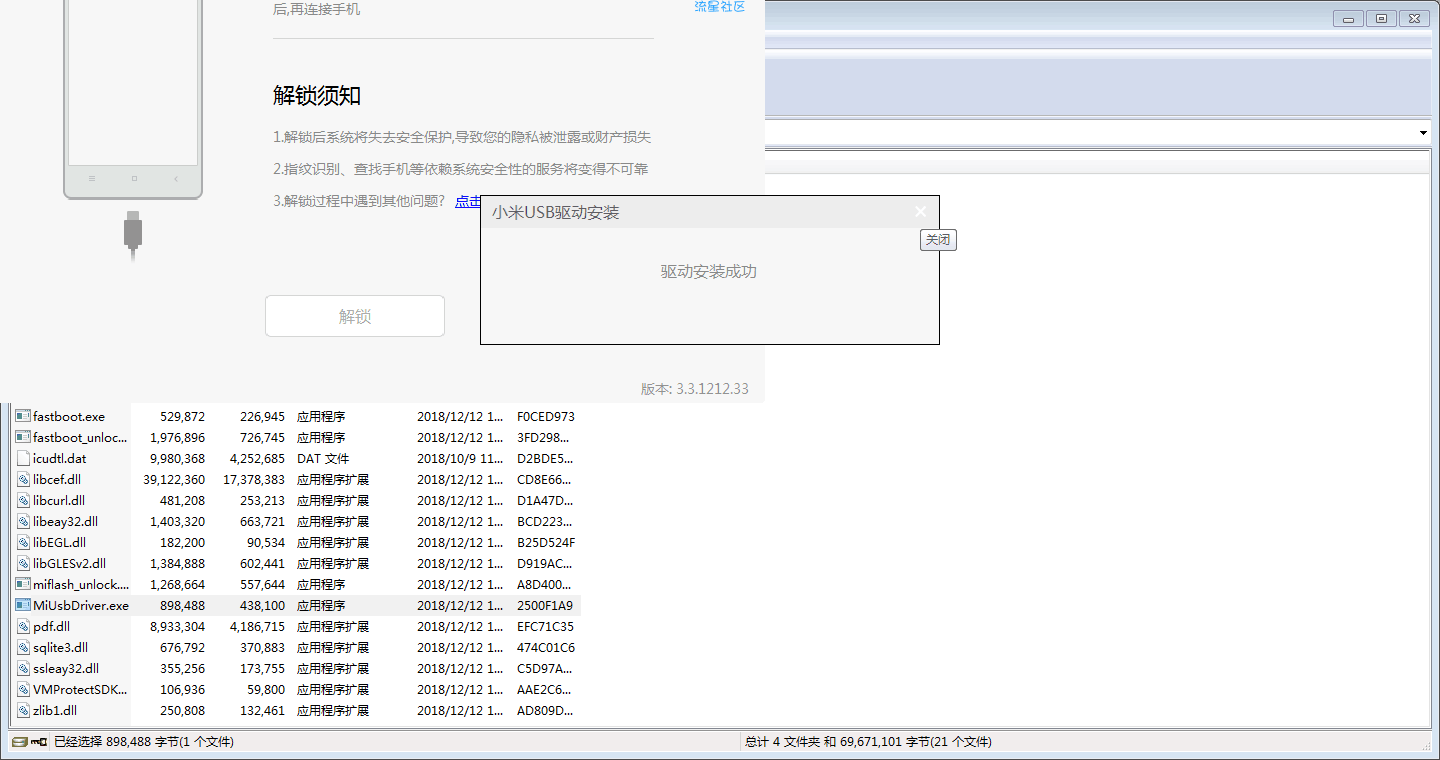Click the 小米USB驱动安装 dialog title
The height and width of the screenshot is (760, 1440).
coord(556,213)
